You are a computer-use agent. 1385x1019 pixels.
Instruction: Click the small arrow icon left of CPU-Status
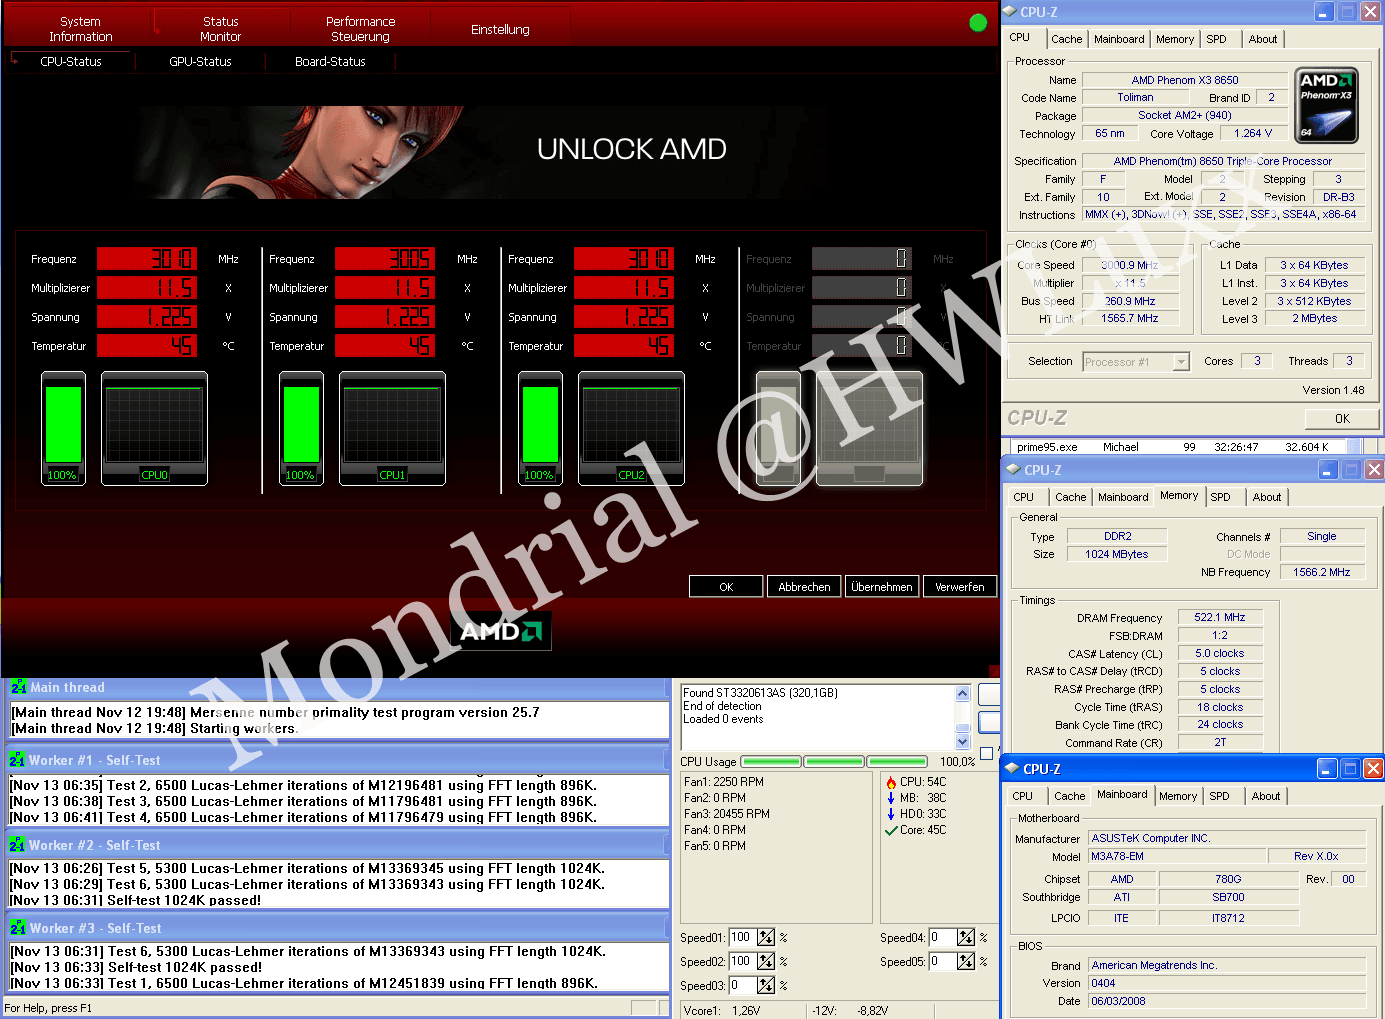coord(15,60)
